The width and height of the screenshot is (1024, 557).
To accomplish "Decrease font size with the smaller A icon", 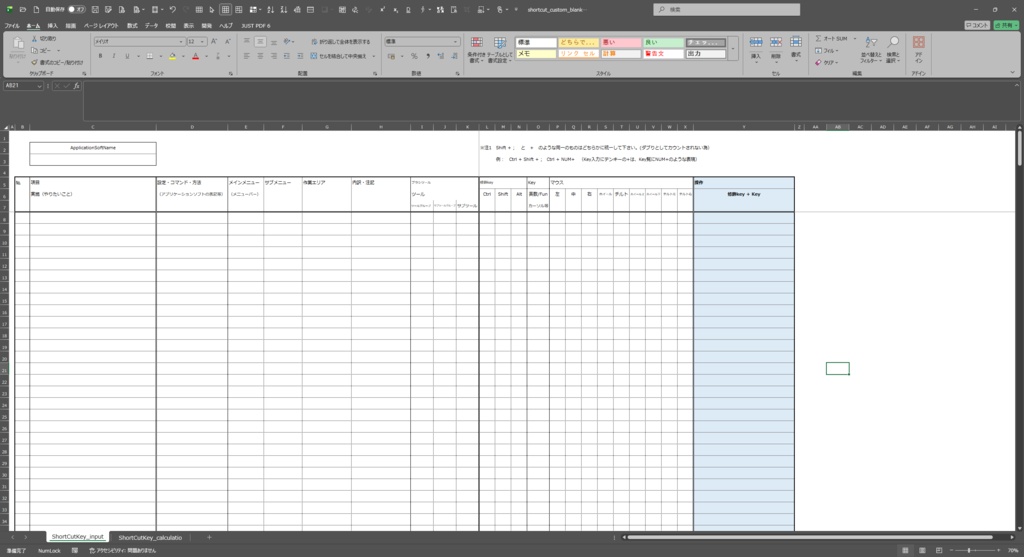I will pyautogui.click(x=227, y=41).
